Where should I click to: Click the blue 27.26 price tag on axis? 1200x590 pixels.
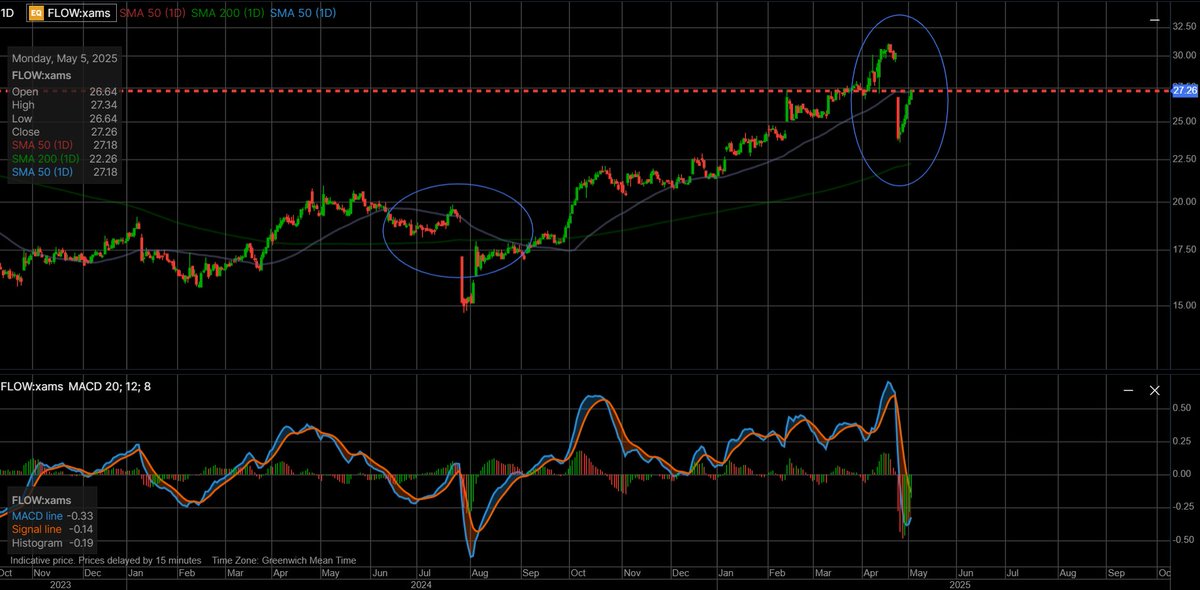pos(1184,90)
